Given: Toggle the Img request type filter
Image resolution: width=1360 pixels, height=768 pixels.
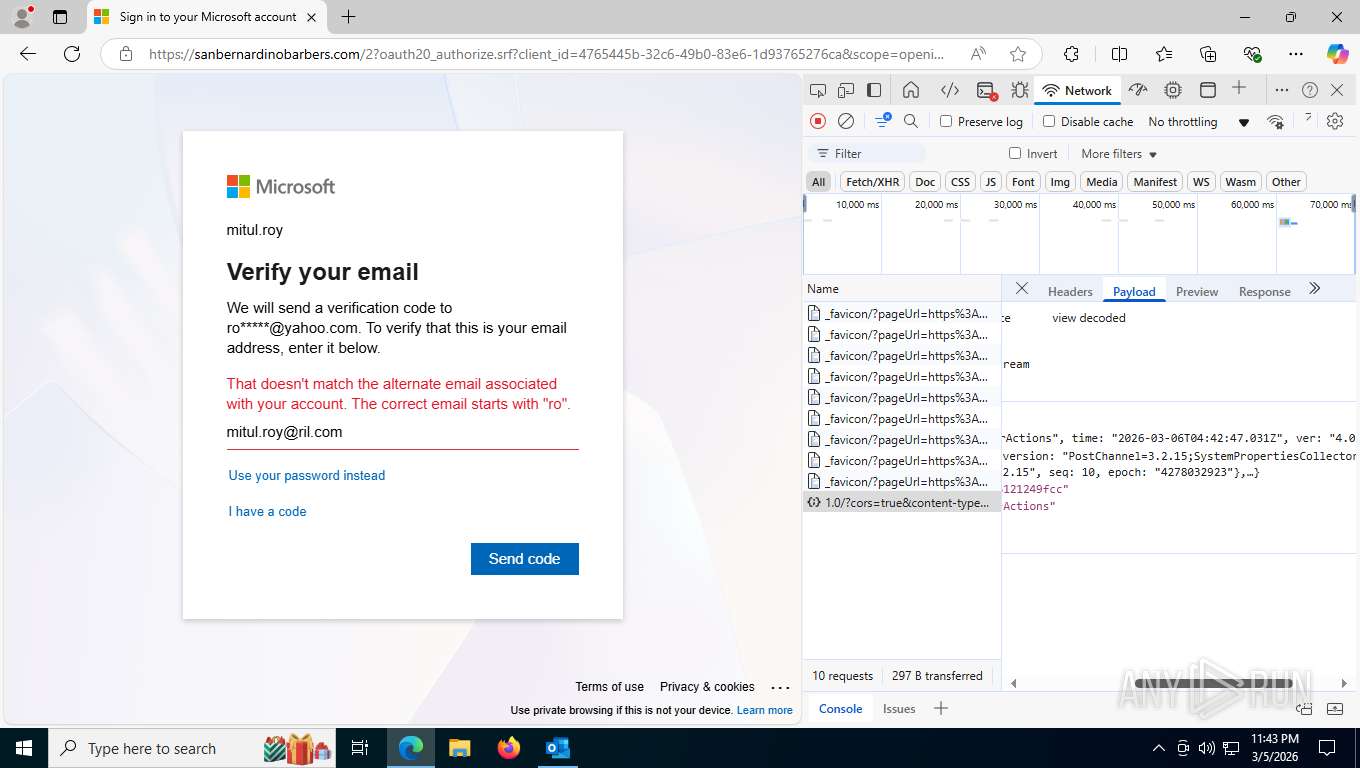Looking at the screenshot, I should click(1060, 181).
